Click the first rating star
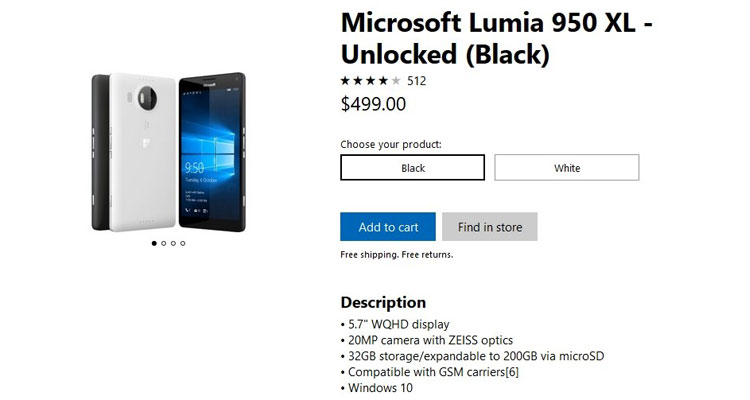Screen dimensions: 750x400 (x=346, y=81)
